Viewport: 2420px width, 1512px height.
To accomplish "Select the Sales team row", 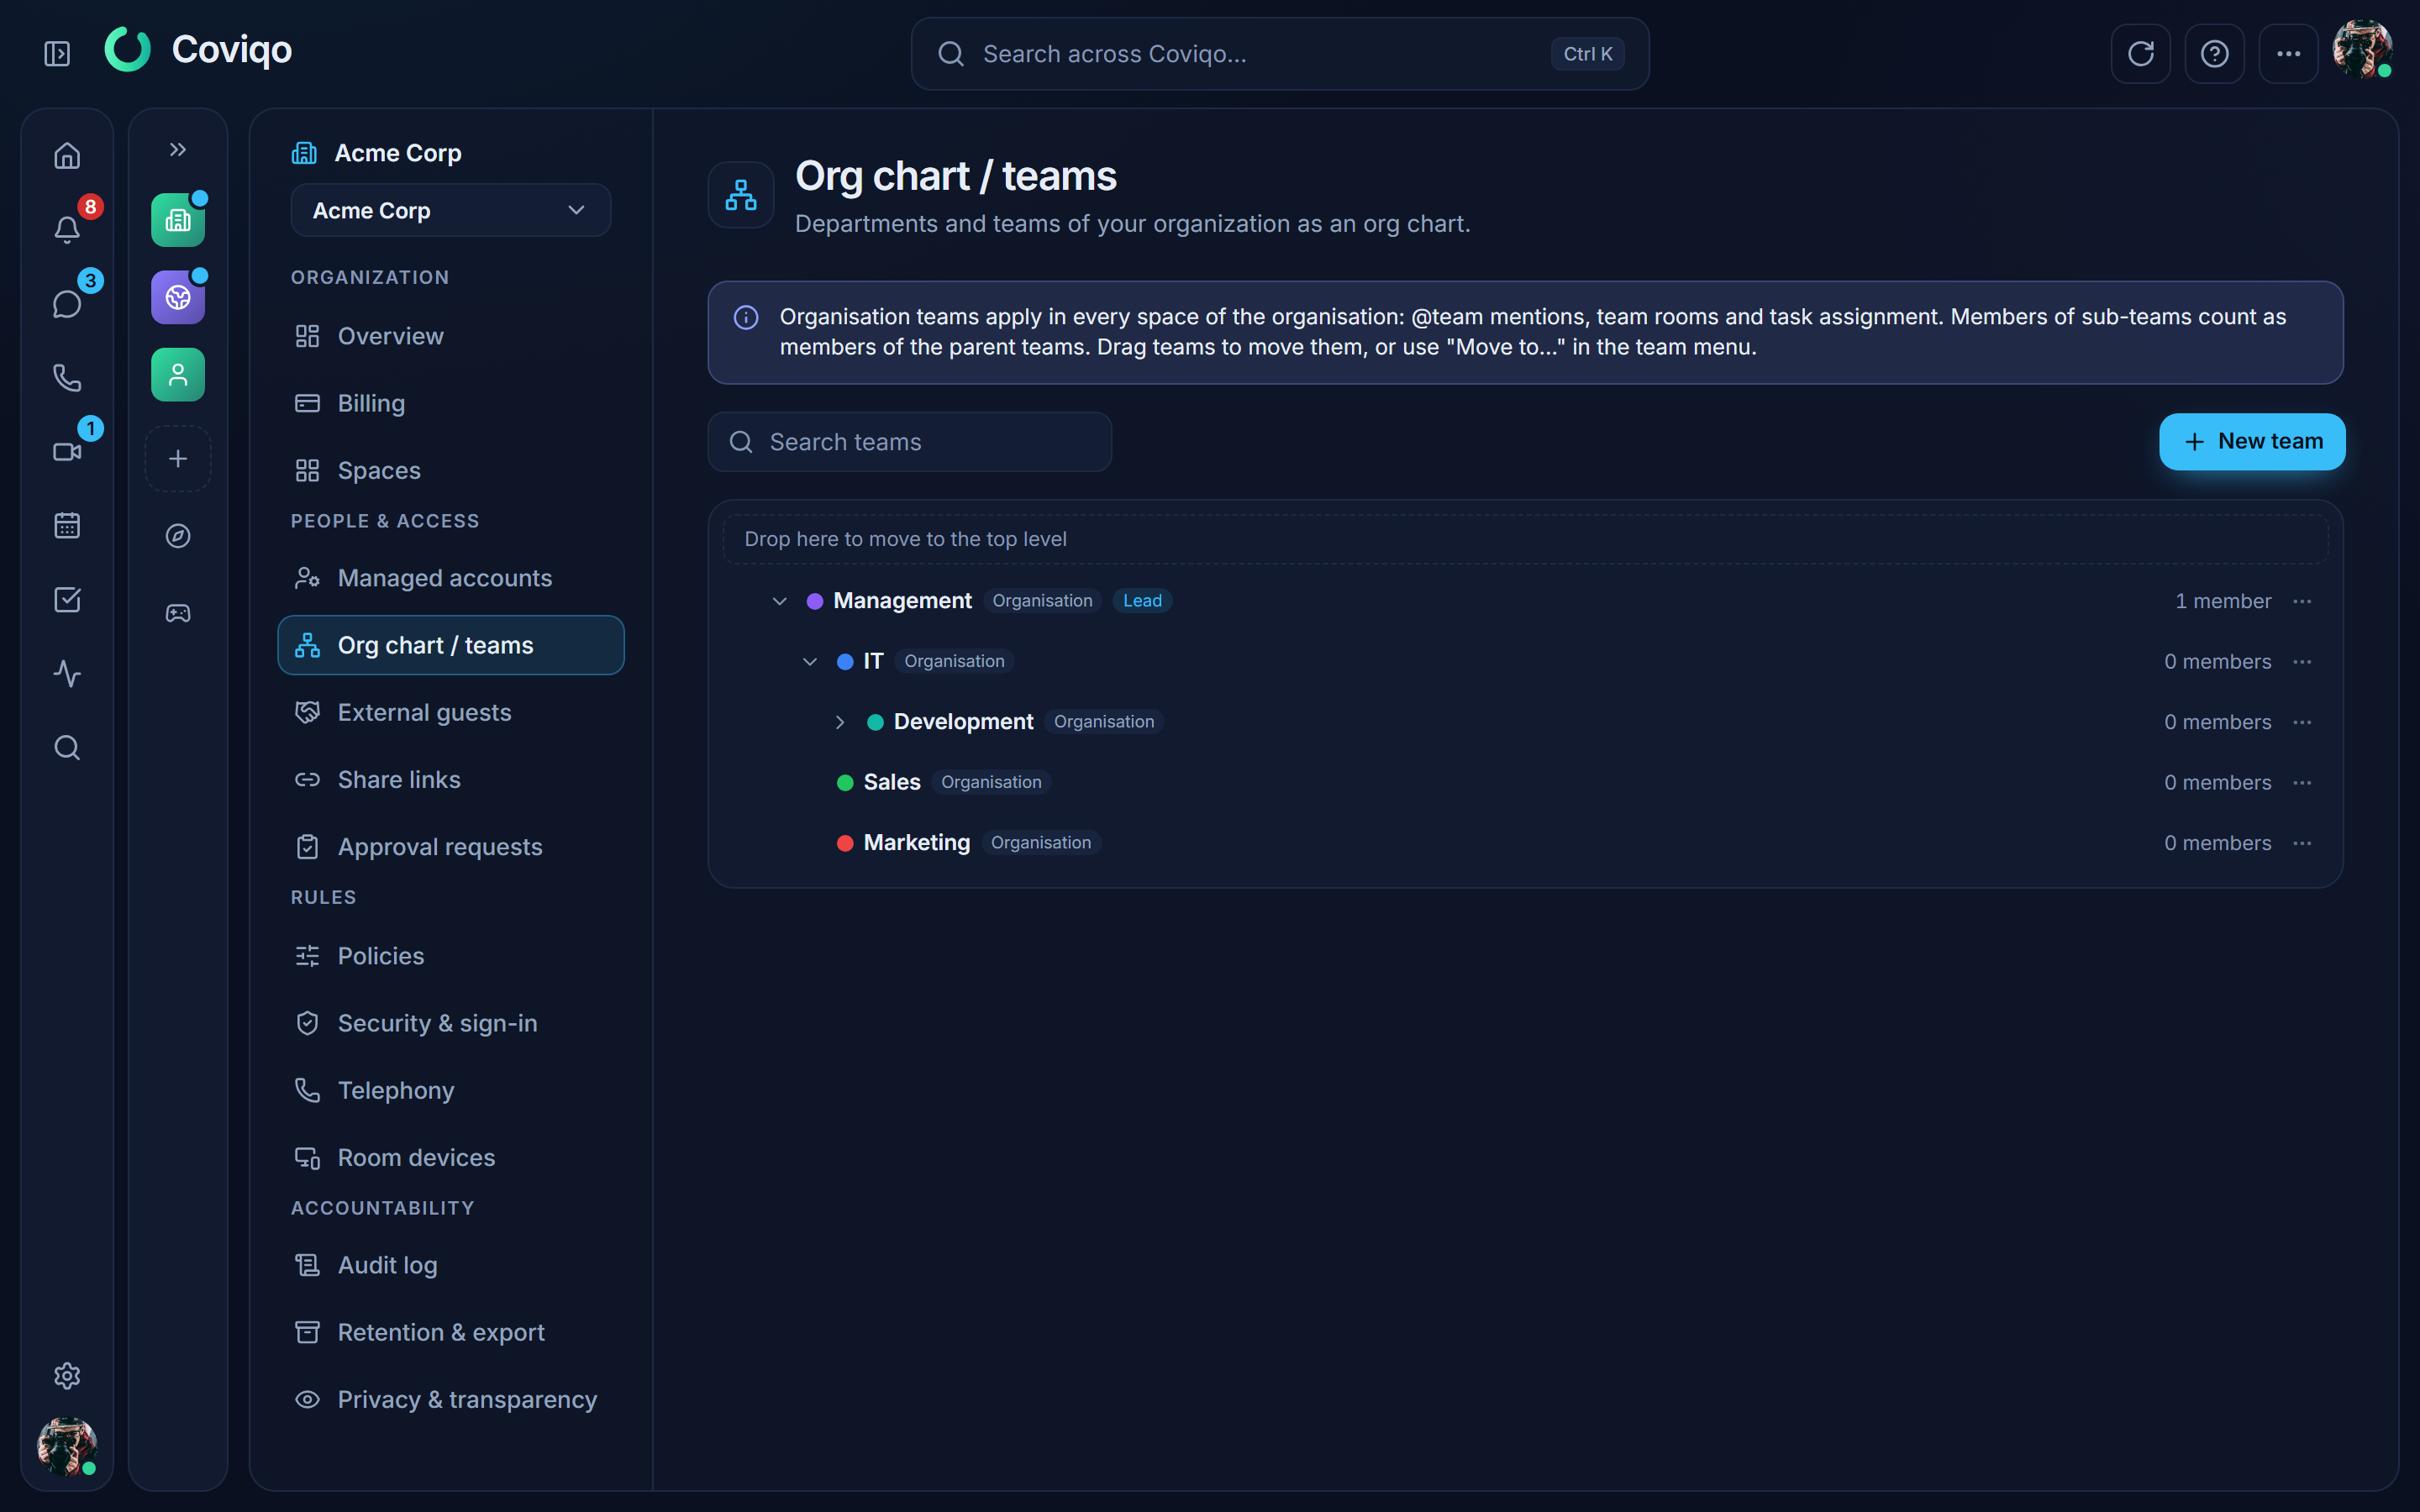I will [x=1525, y=782].
